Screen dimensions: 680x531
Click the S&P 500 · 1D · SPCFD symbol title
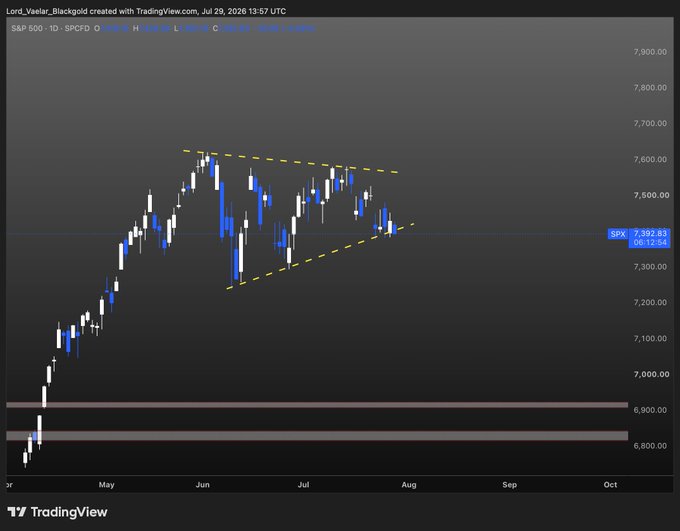(x=50, y=29)
